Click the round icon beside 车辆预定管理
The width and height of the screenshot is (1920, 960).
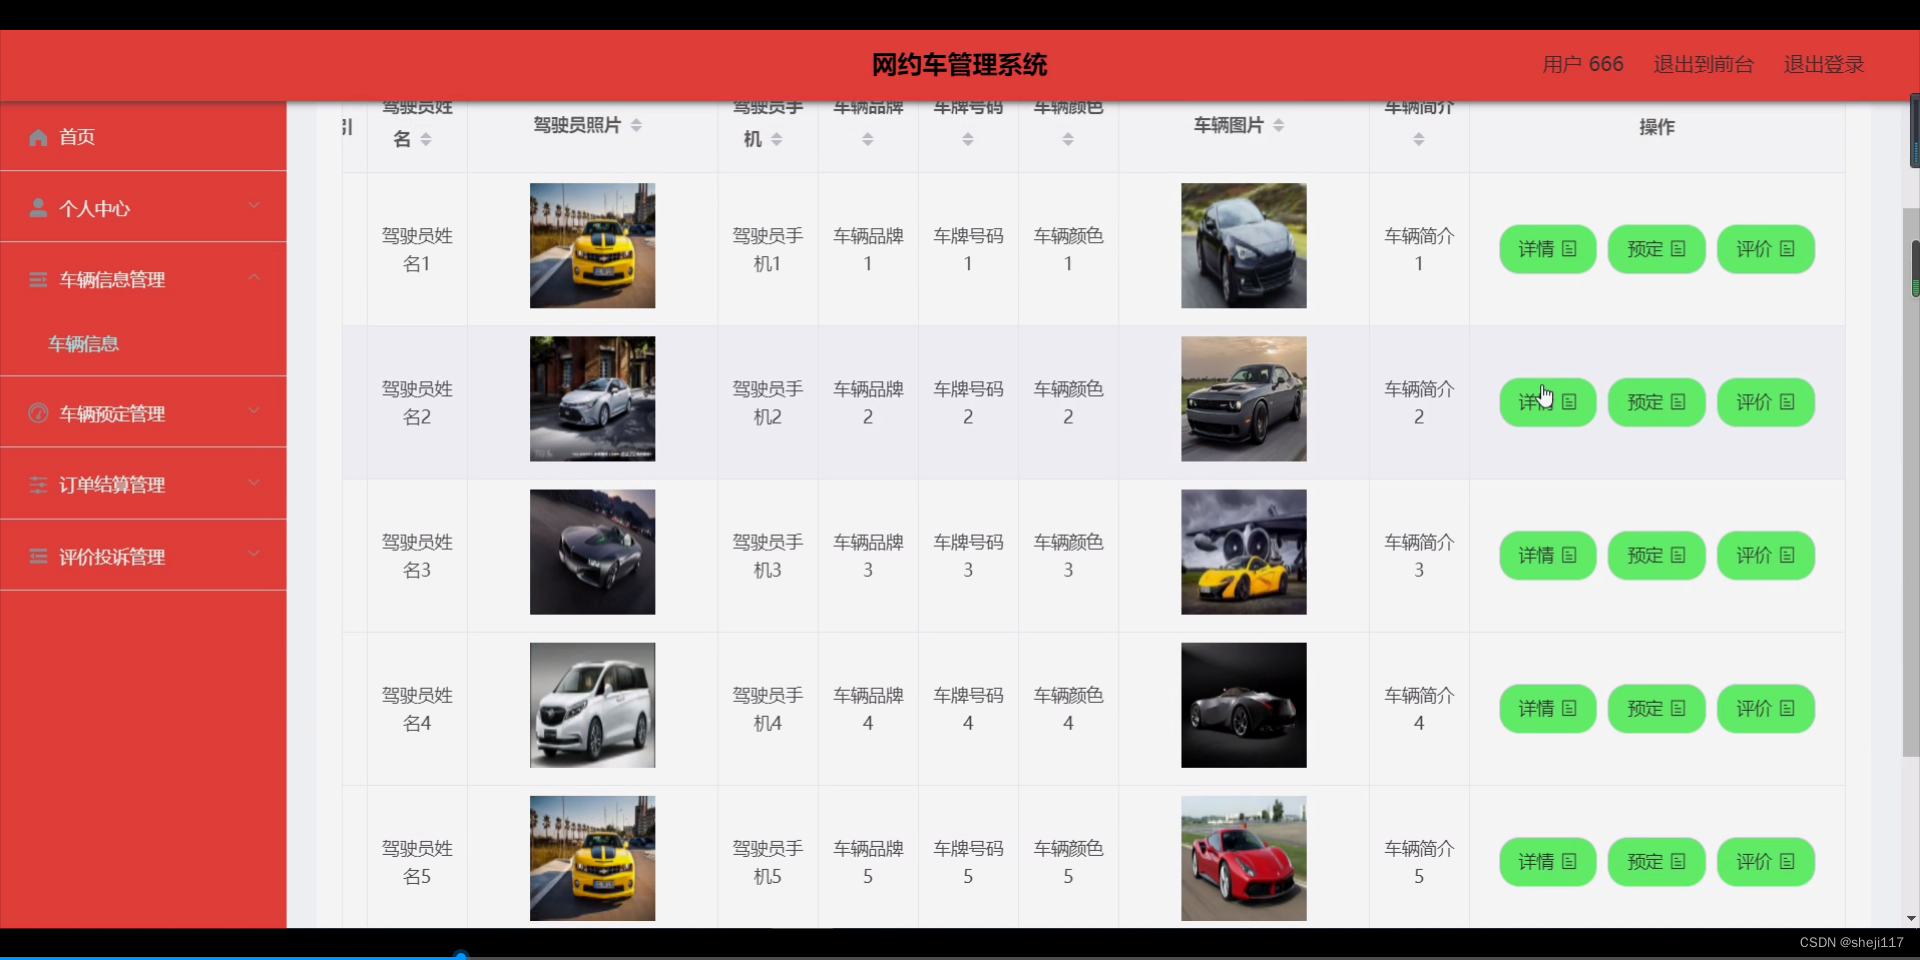pos(38,413)
